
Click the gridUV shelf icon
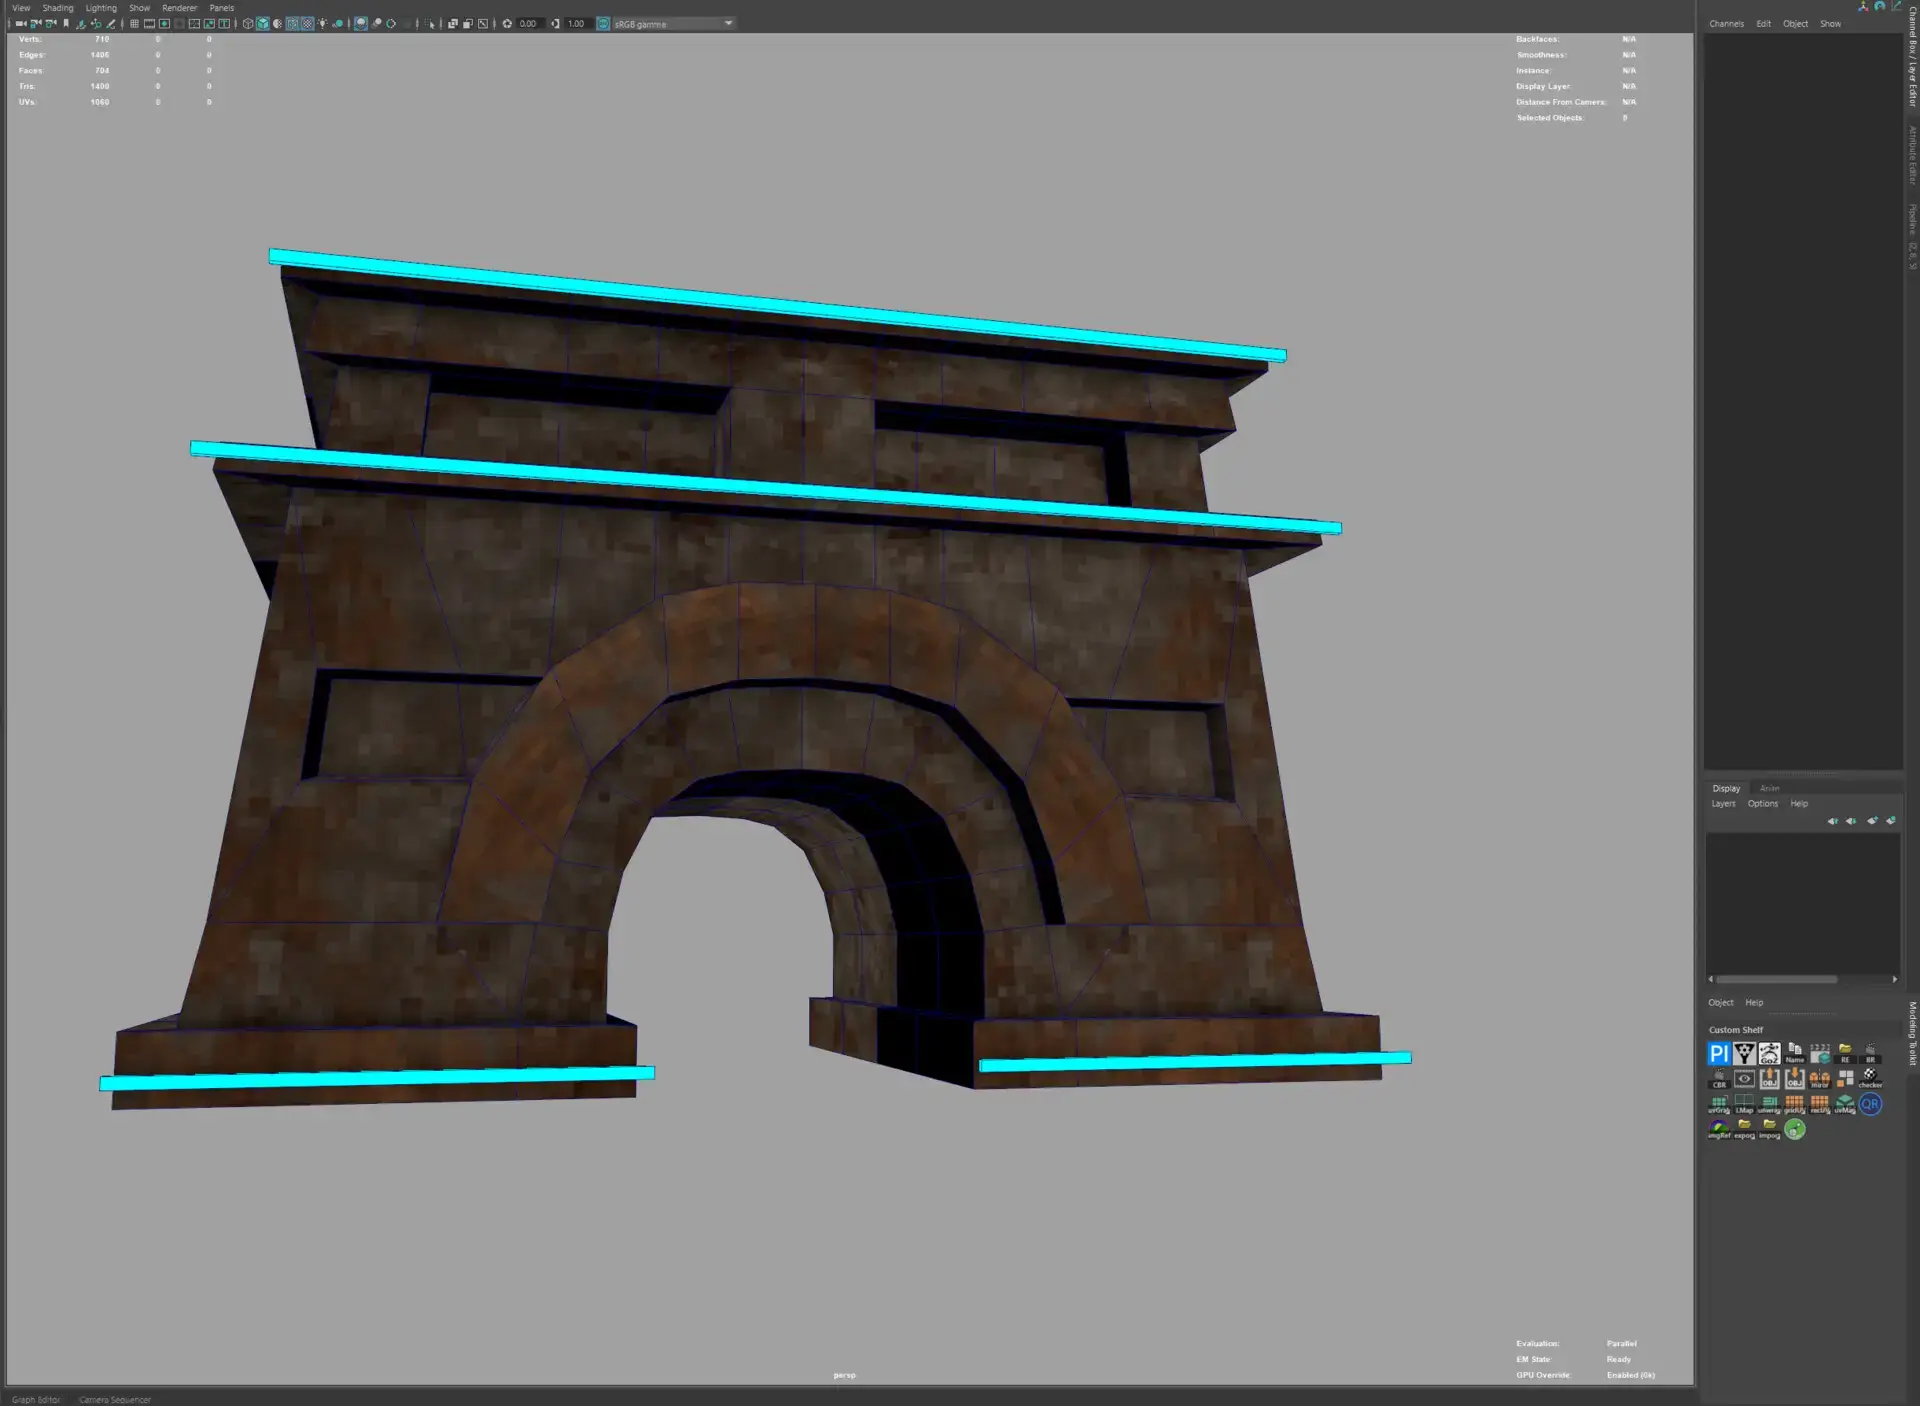click(1794, 1104)
